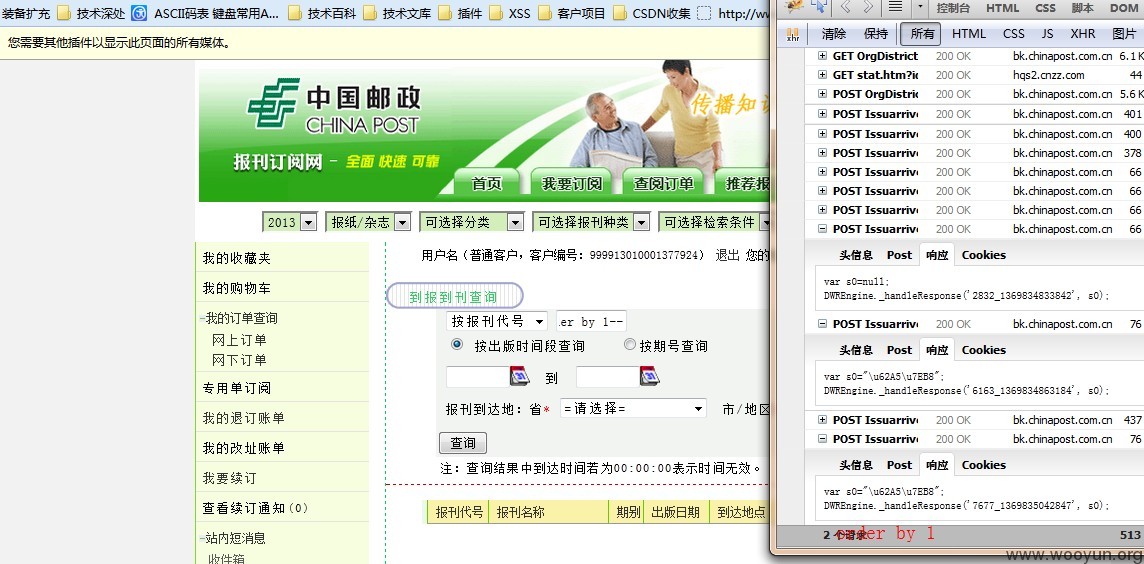Focus the start date input field
1144x564 pixels.
click(x=478, y=376)
